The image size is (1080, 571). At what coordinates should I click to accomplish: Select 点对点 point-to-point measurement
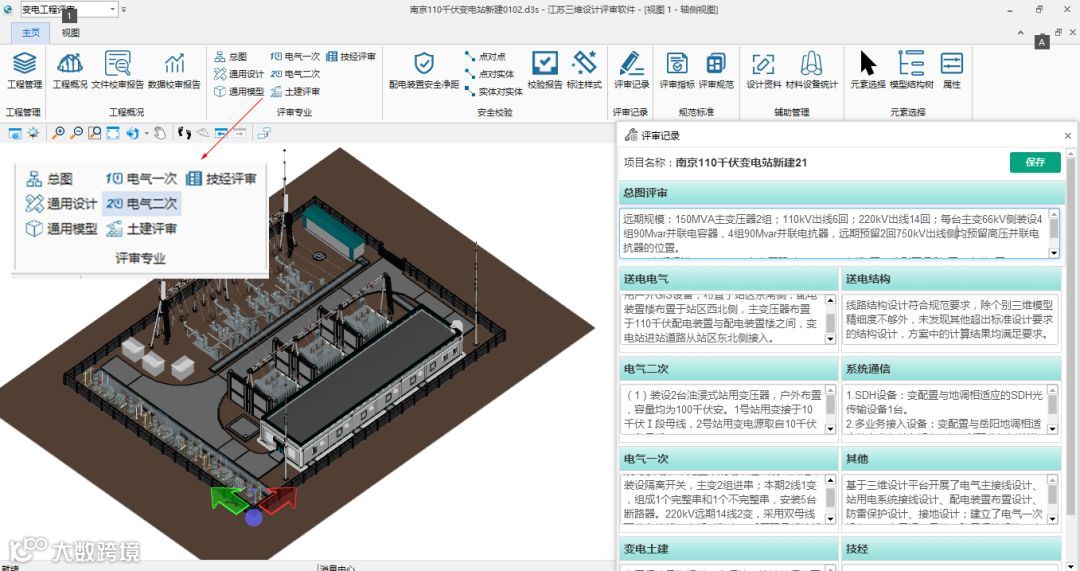tap(486, 56)
